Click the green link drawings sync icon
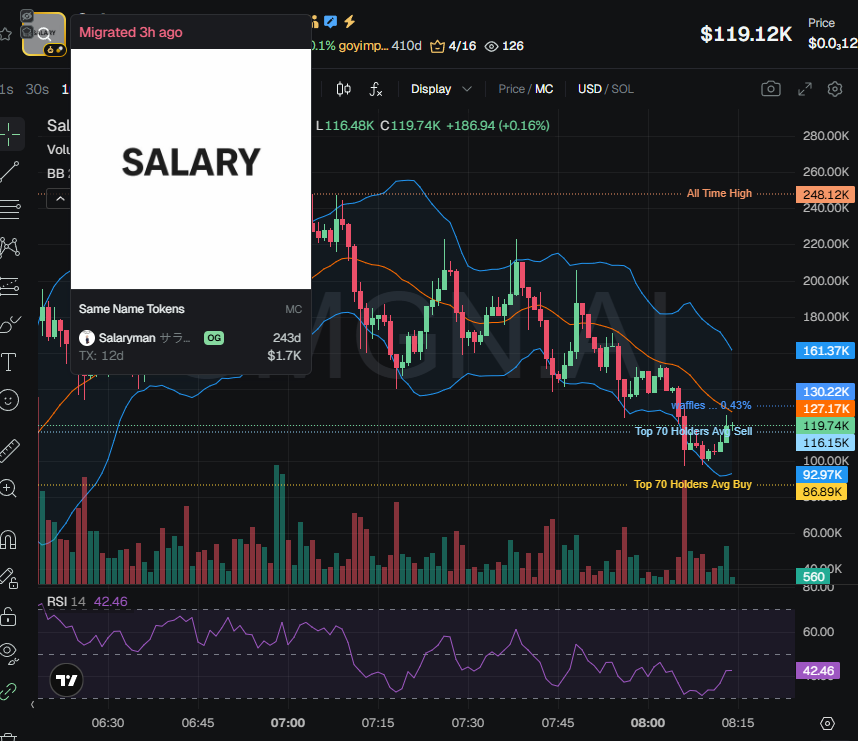The width and height of the screenshot is (858, 741). point(8,691)
